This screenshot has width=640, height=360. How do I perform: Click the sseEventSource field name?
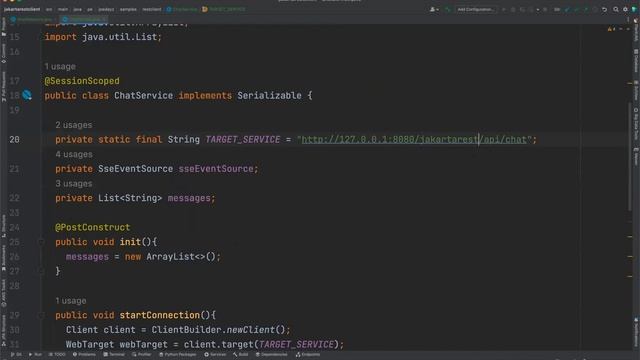[x=216, y=169]
